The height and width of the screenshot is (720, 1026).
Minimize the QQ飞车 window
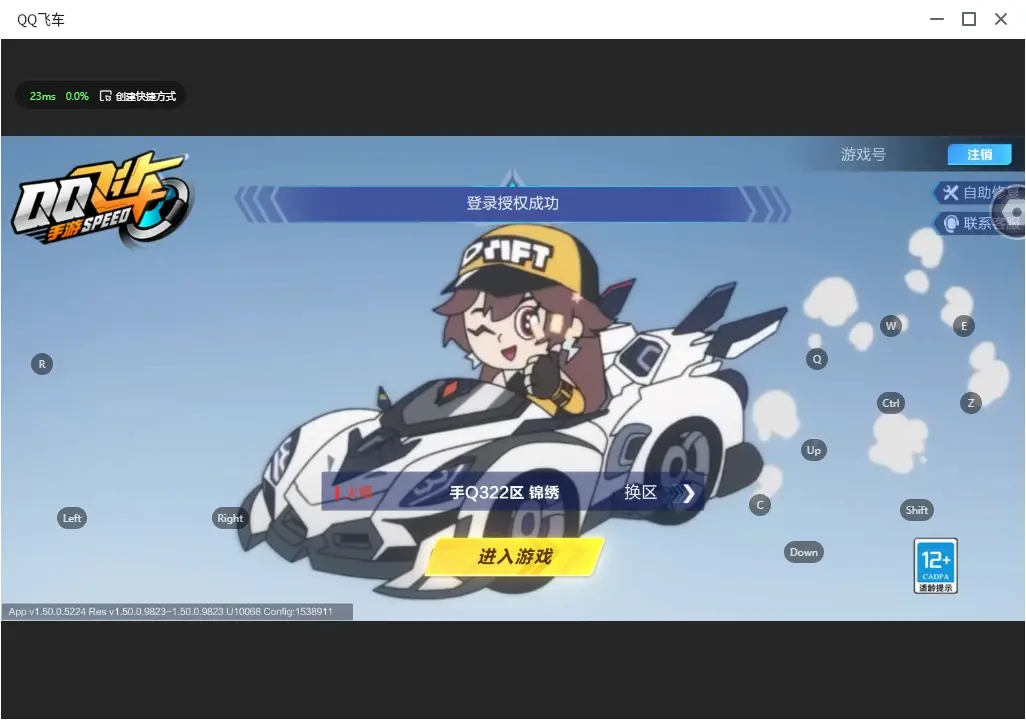pos(936,20)
